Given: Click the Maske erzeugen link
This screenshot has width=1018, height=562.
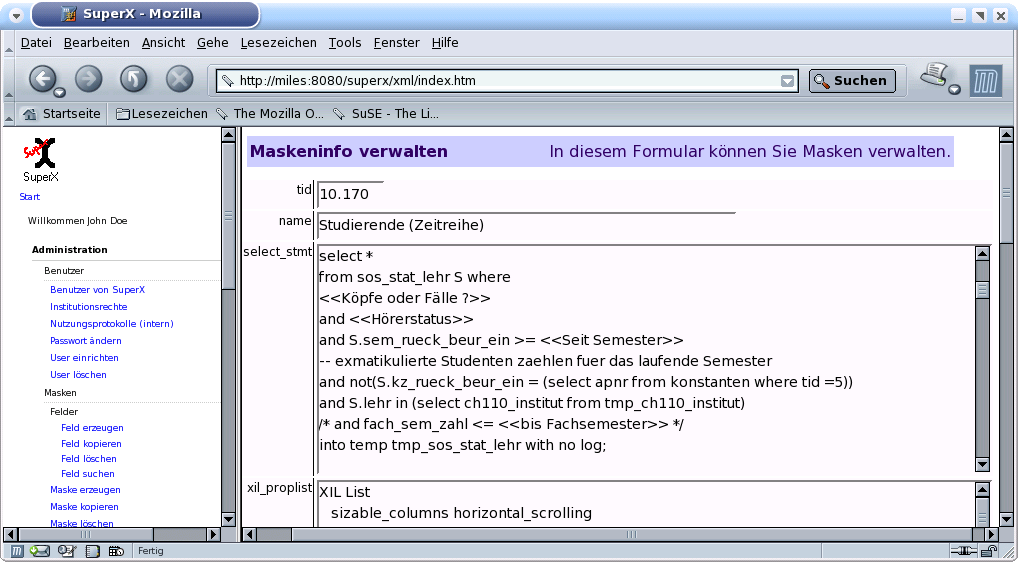Looking at the screenshot, I should pos(85,489).
